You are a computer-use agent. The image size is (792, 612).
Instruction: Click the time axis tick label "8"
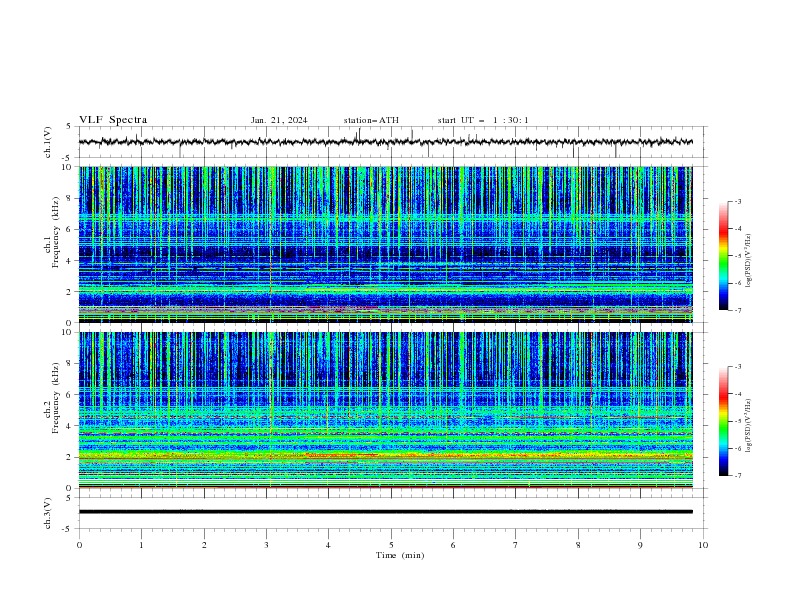click(578, 545)
